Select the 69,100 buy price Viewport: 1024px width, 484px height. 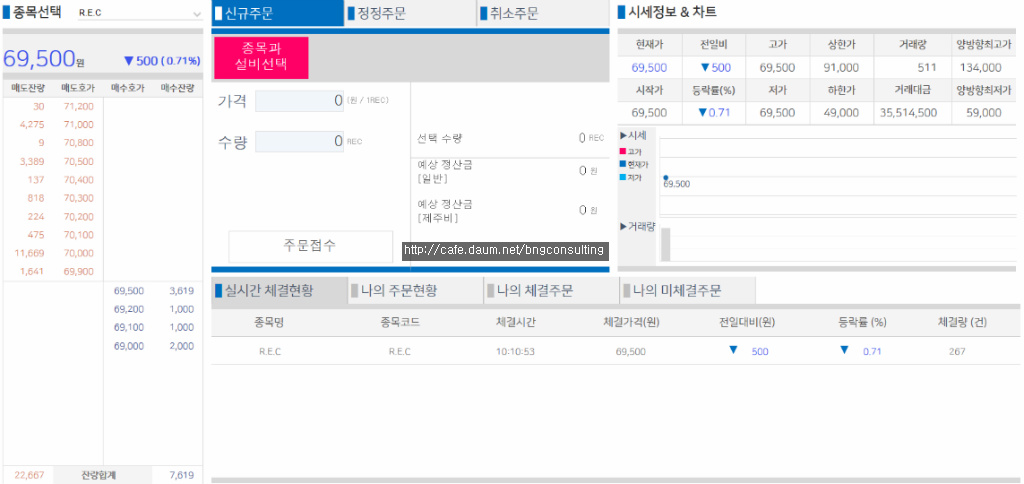pyautogui.click(x=129, y=327)
